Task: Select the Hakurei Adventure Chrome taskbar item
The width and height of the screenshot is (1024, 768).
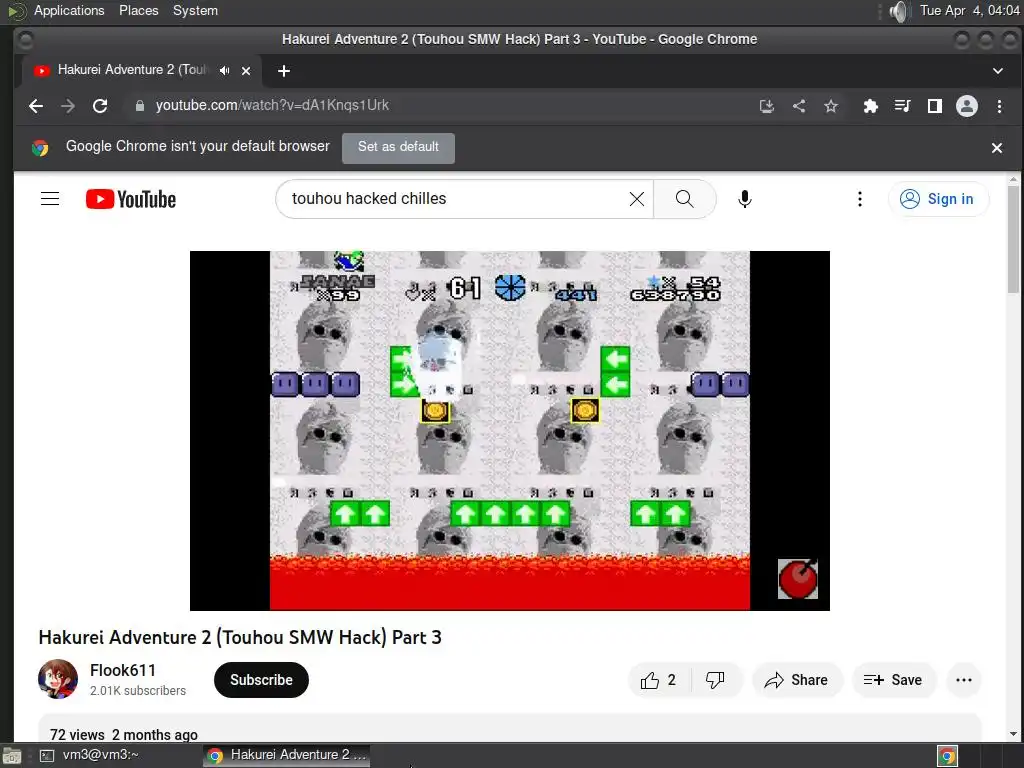Action: pos(286,755)
